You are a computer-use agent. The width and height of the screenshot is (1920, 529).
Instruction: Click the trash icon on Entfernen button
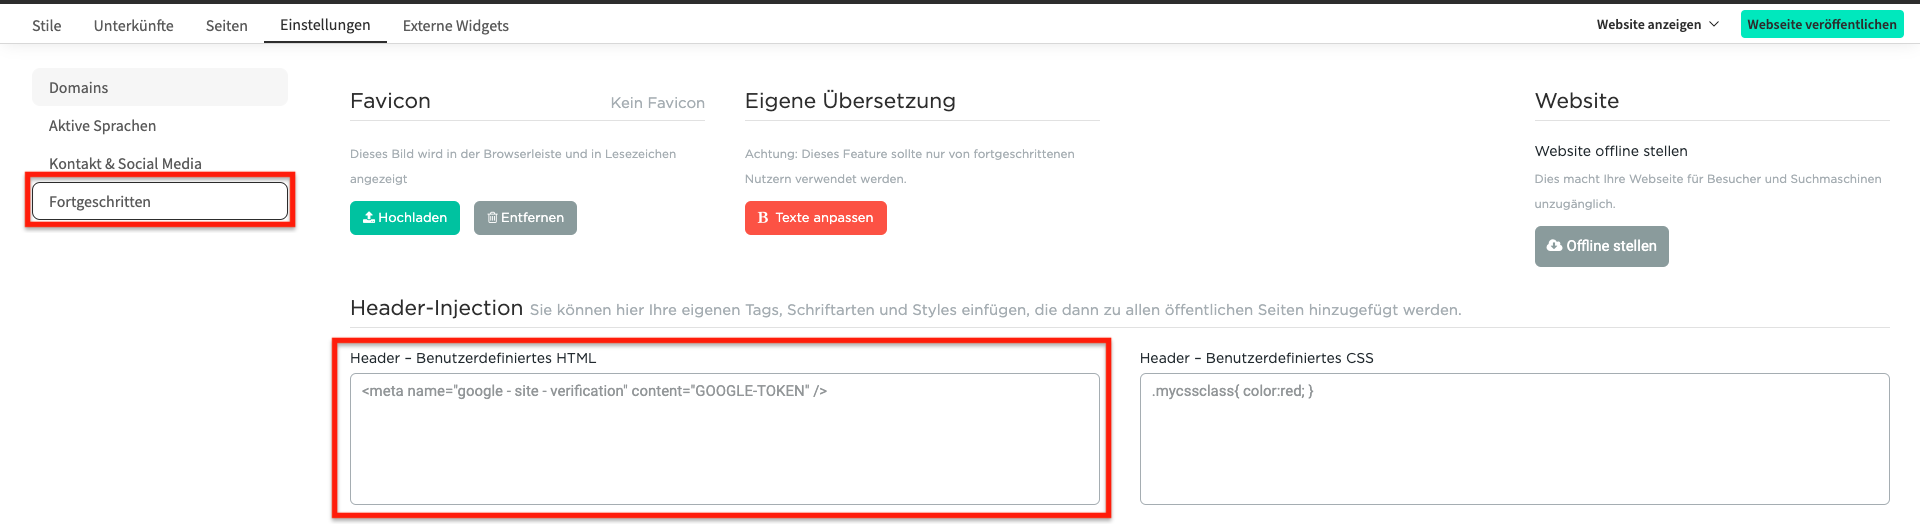pyautogui.click(x=492, y=218)
